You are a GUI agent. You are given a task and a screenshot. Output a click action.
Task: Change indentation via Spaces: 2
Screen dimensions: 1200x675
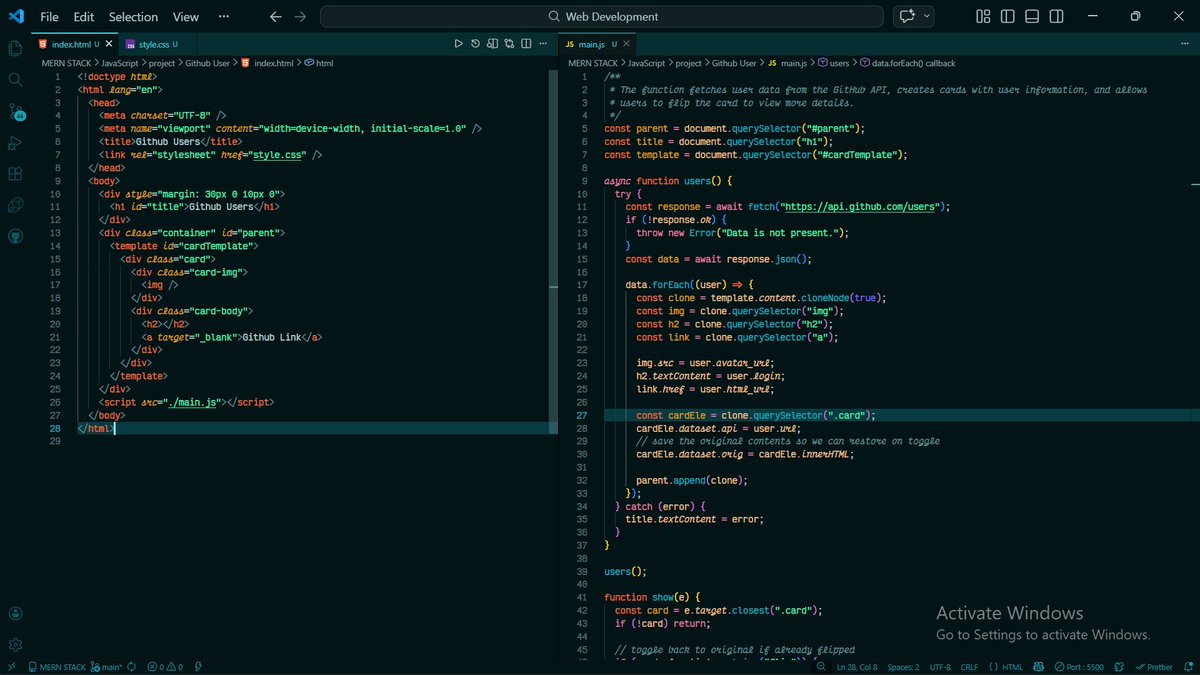[903, 666]
